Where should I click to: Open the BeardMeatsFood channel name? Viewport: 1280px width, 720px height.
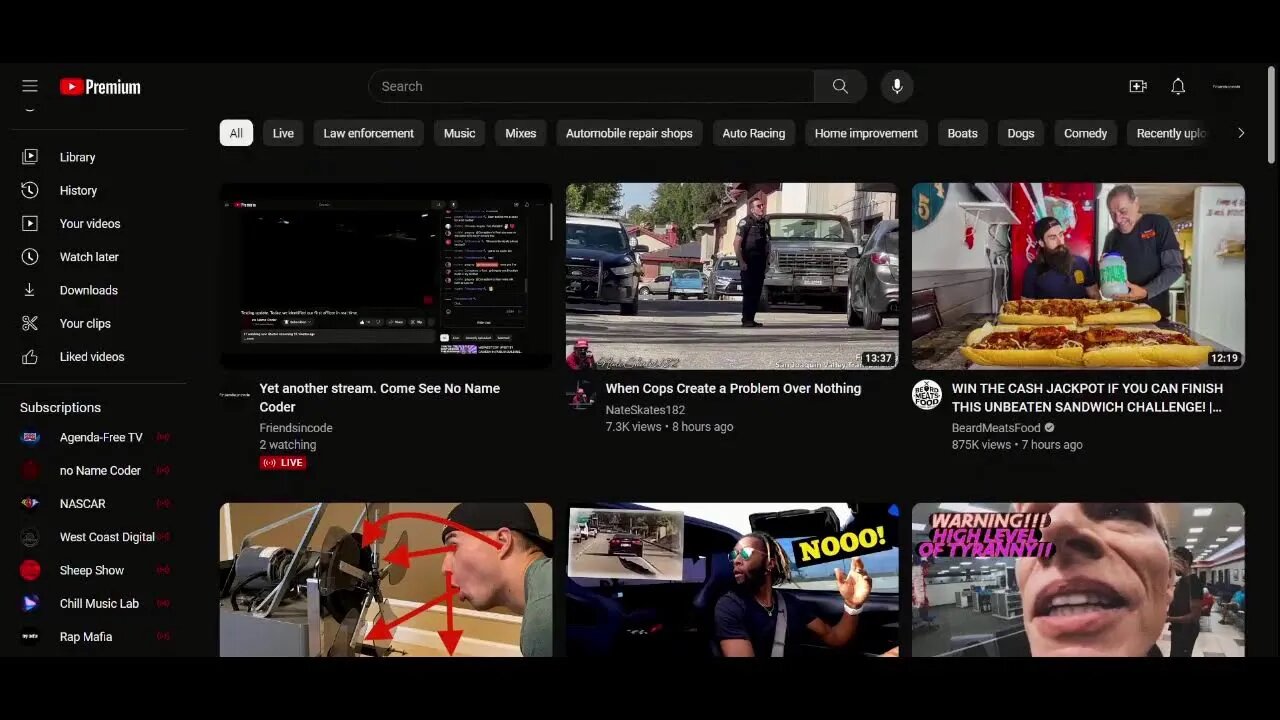coord(996,428)
